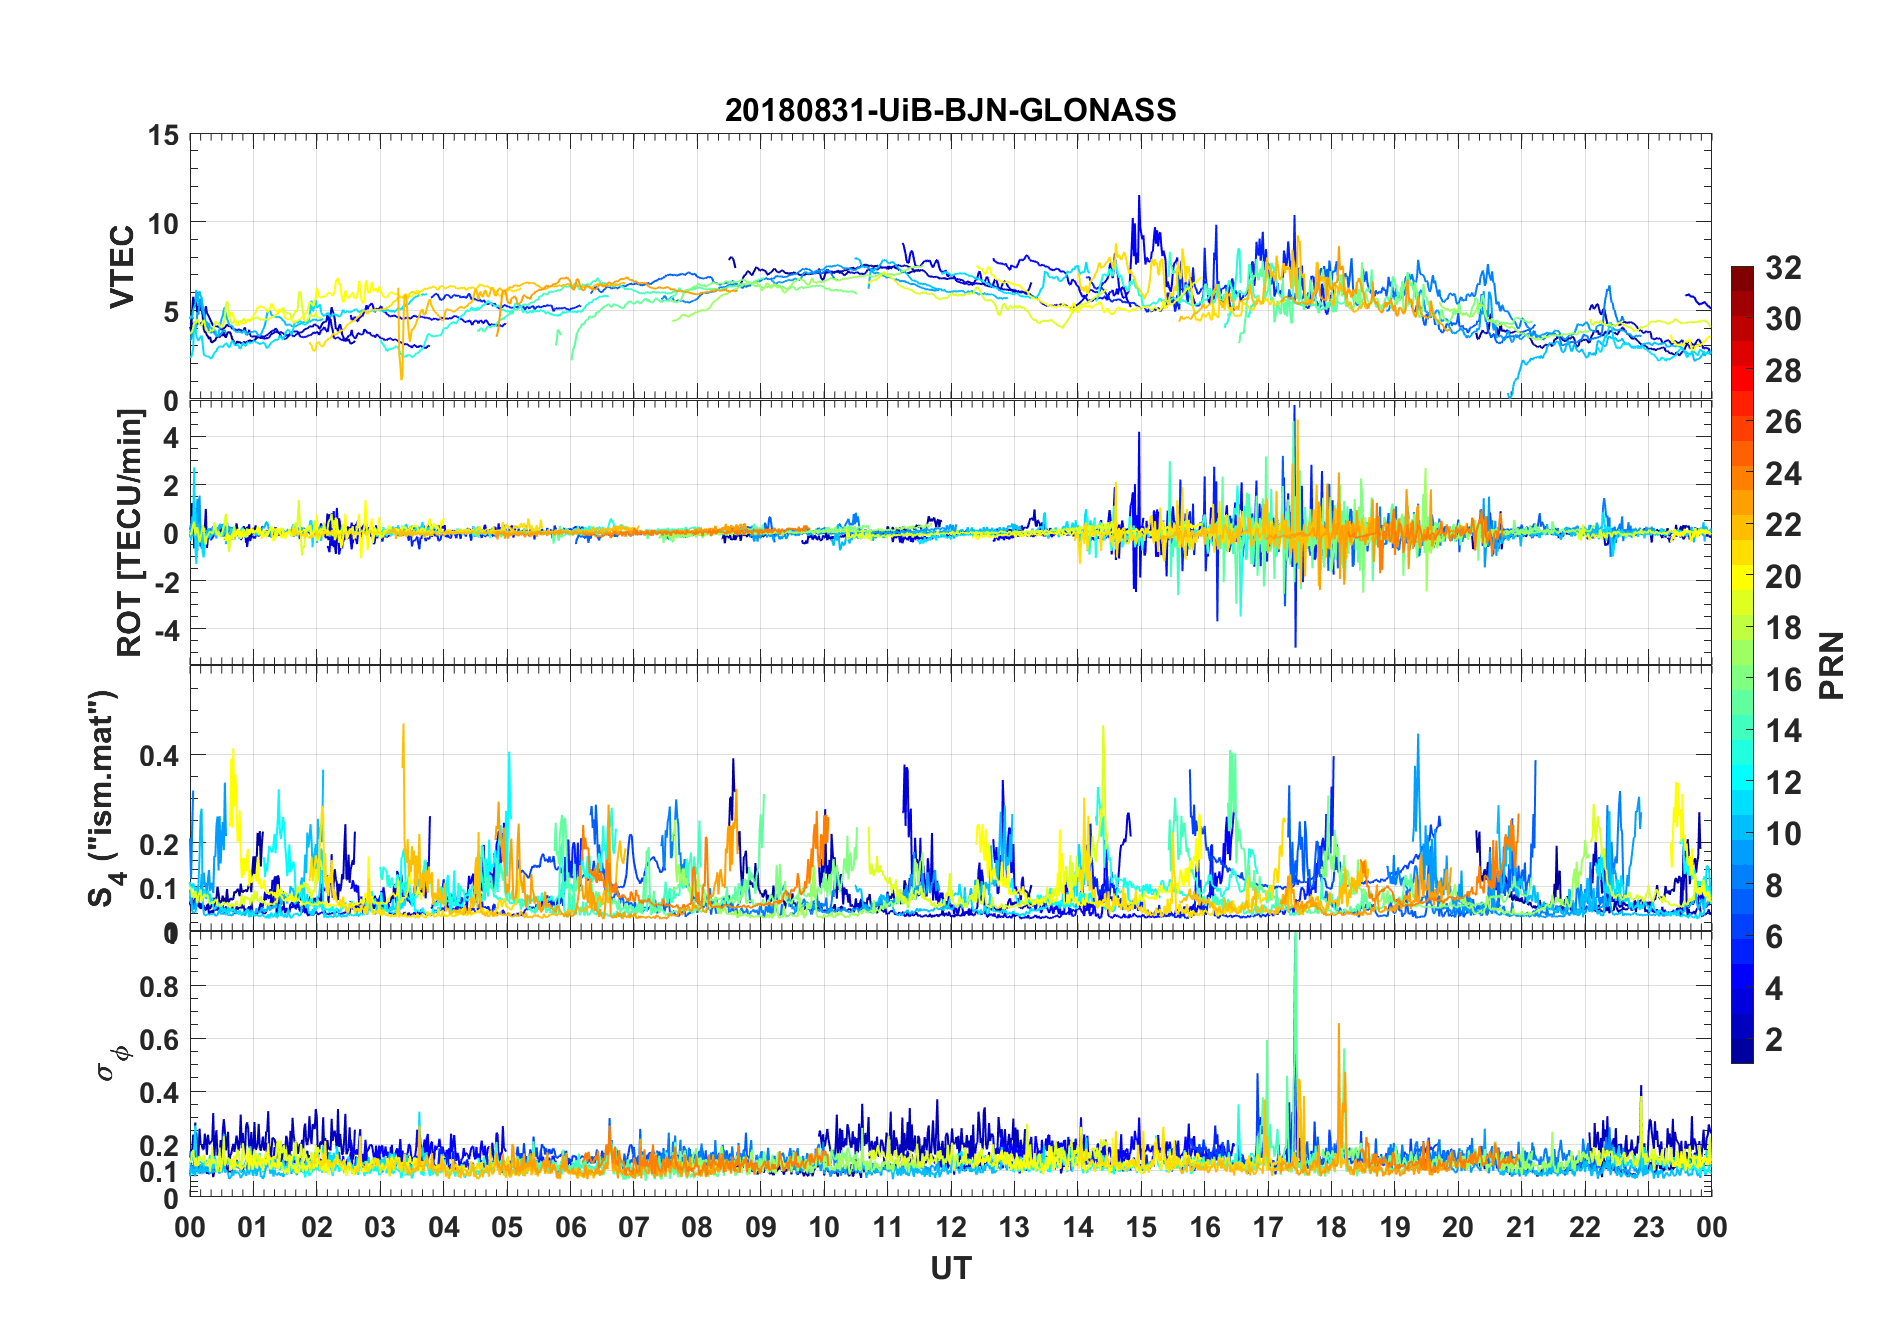Click the PRN colorbar label
Viewport: 1902px width, 1330px height.
1832,666
